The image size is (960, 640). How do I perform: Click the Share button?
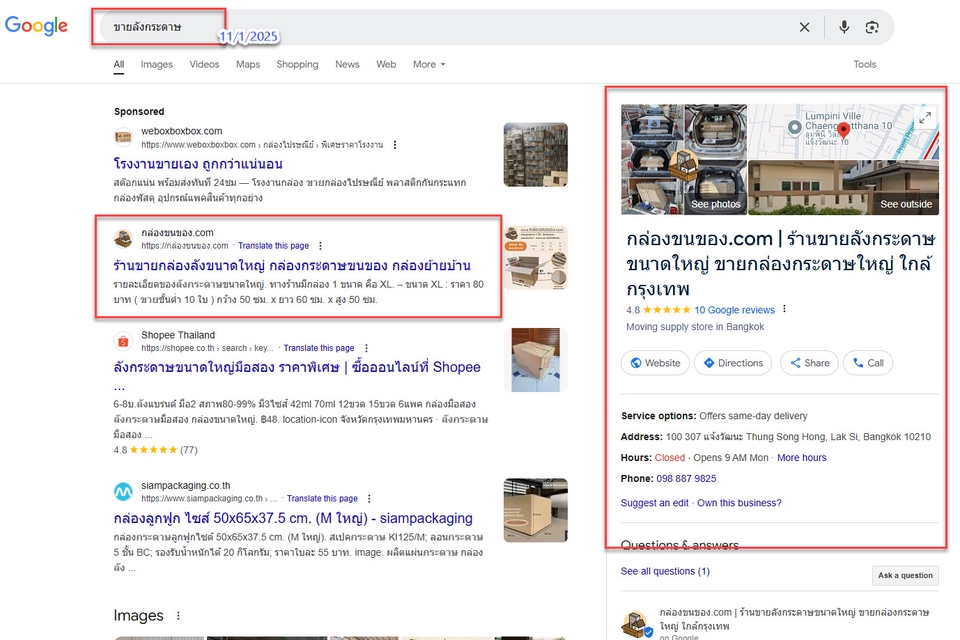[x=809, y=363]
